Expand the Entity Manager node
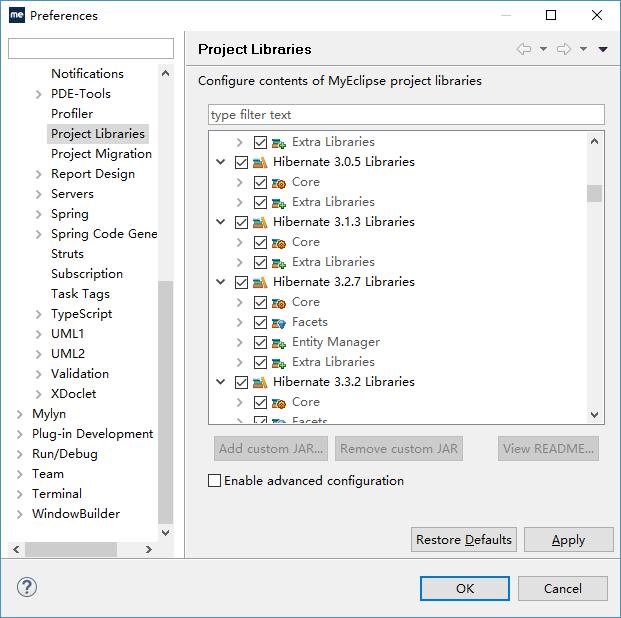Image resolution: width=621 pixels, height=618 pixels. click(x=240, y=342)
